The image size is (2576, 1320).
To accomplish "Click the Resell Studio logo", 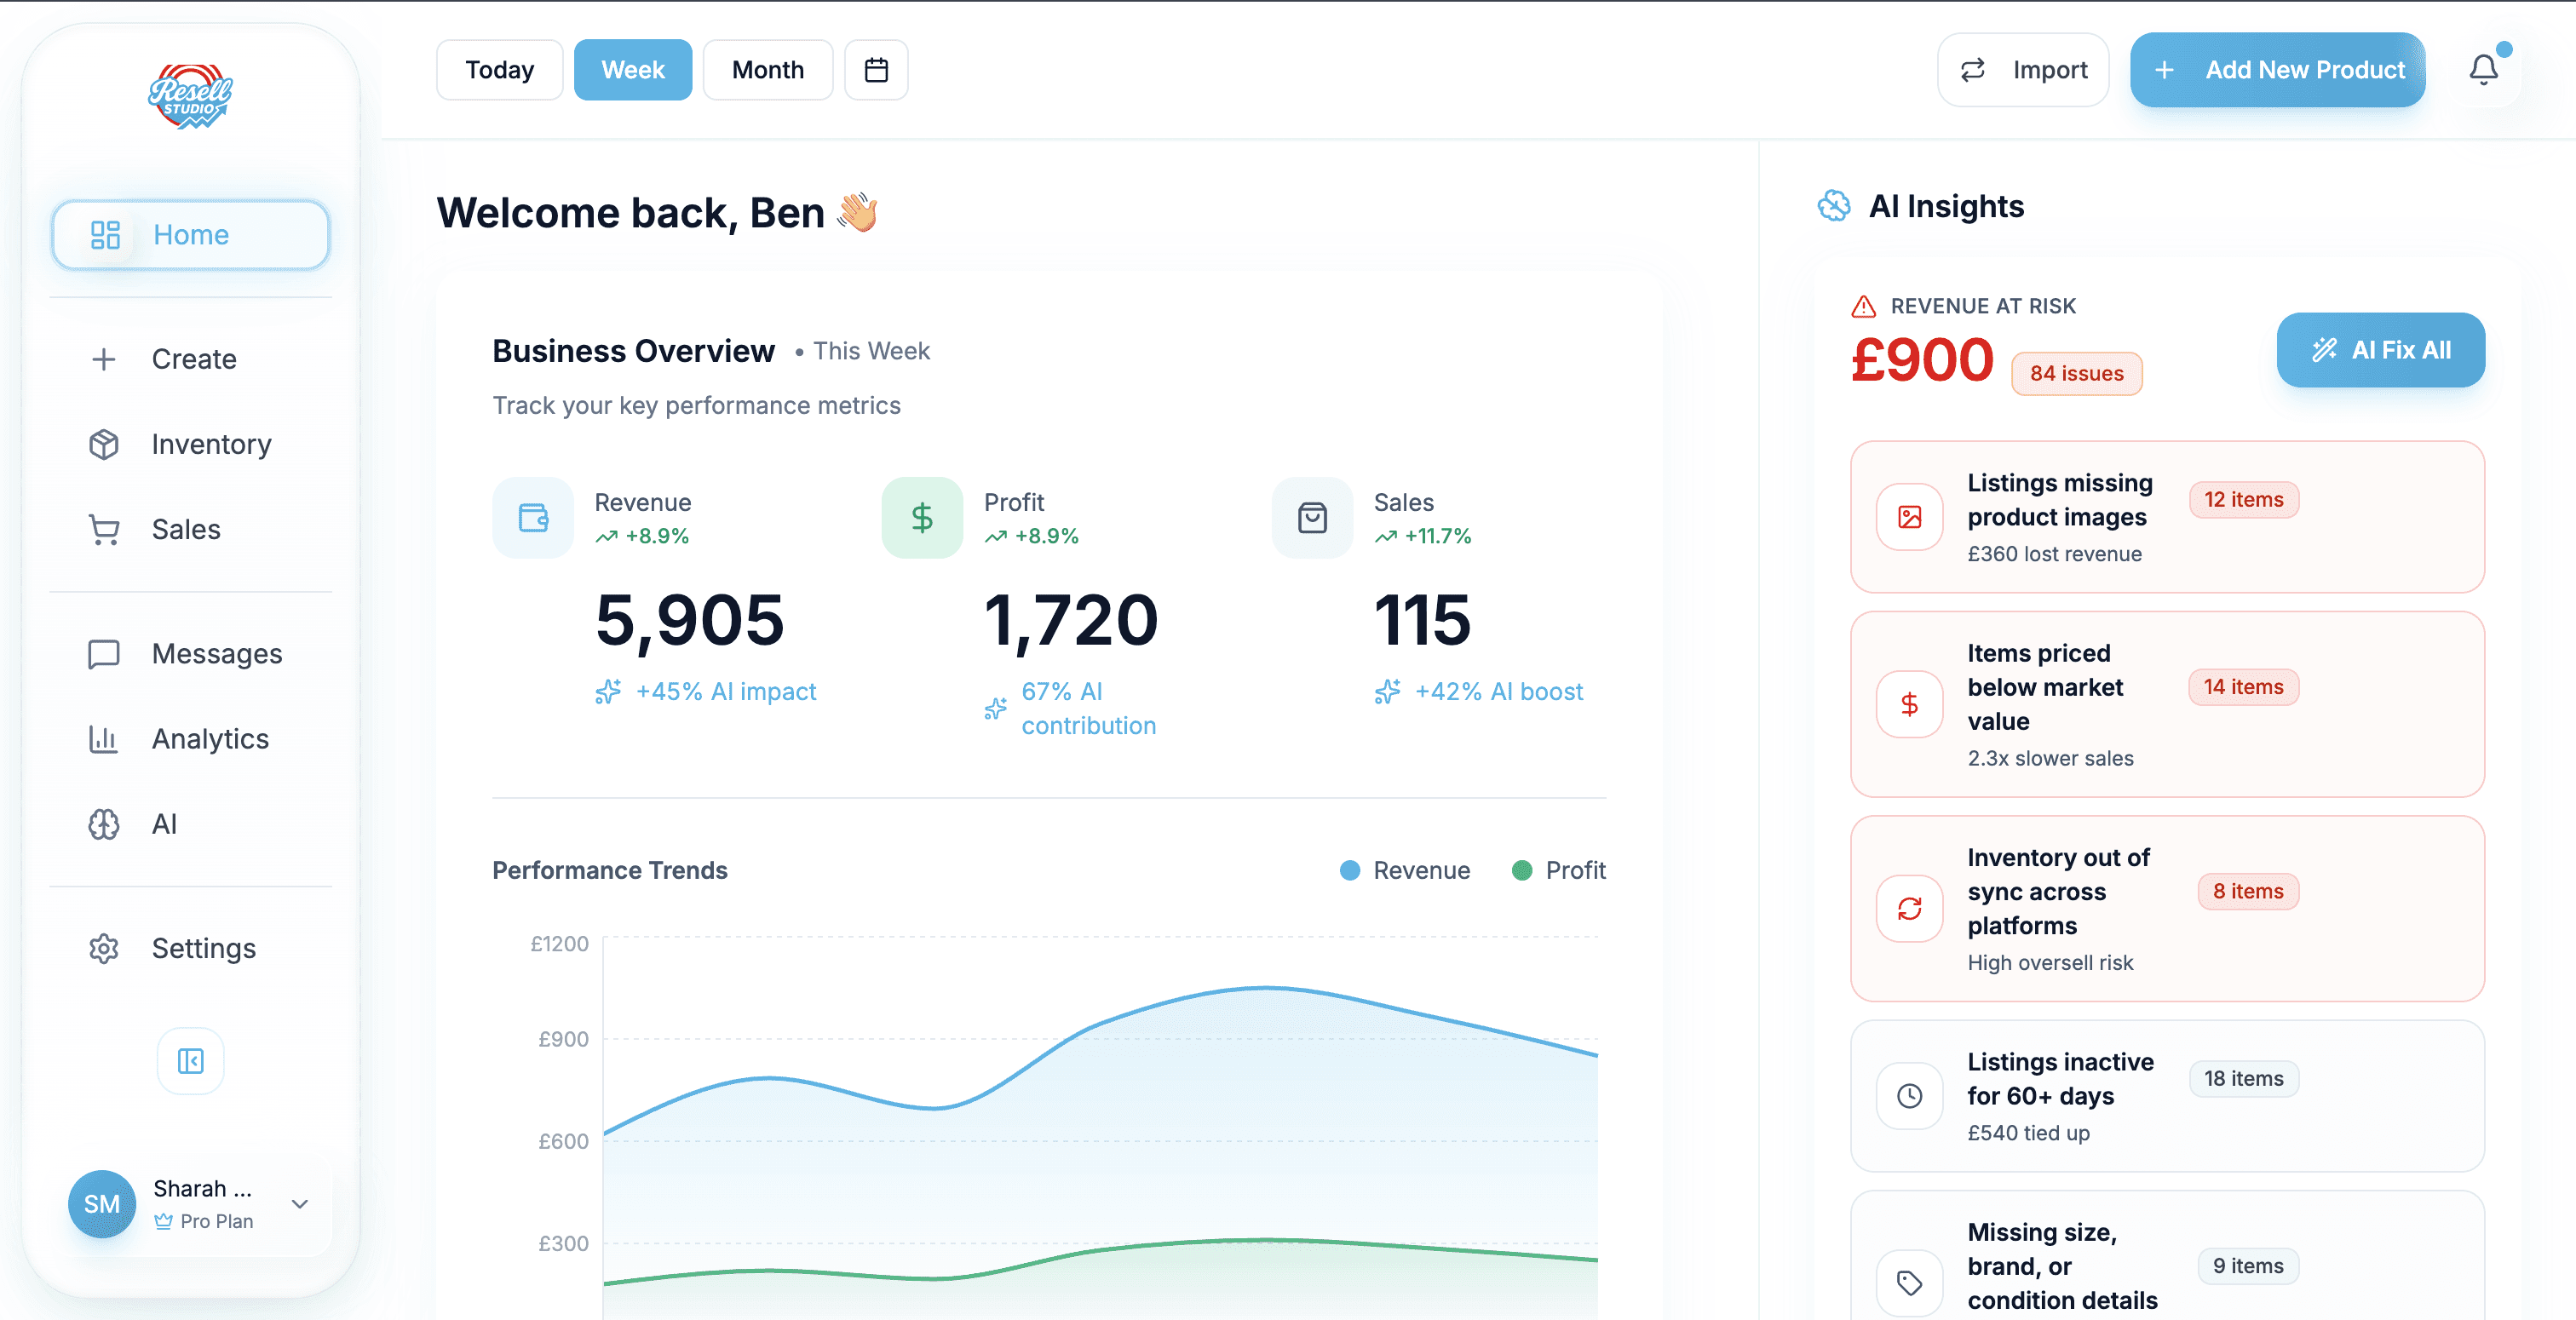I will 190,96.
